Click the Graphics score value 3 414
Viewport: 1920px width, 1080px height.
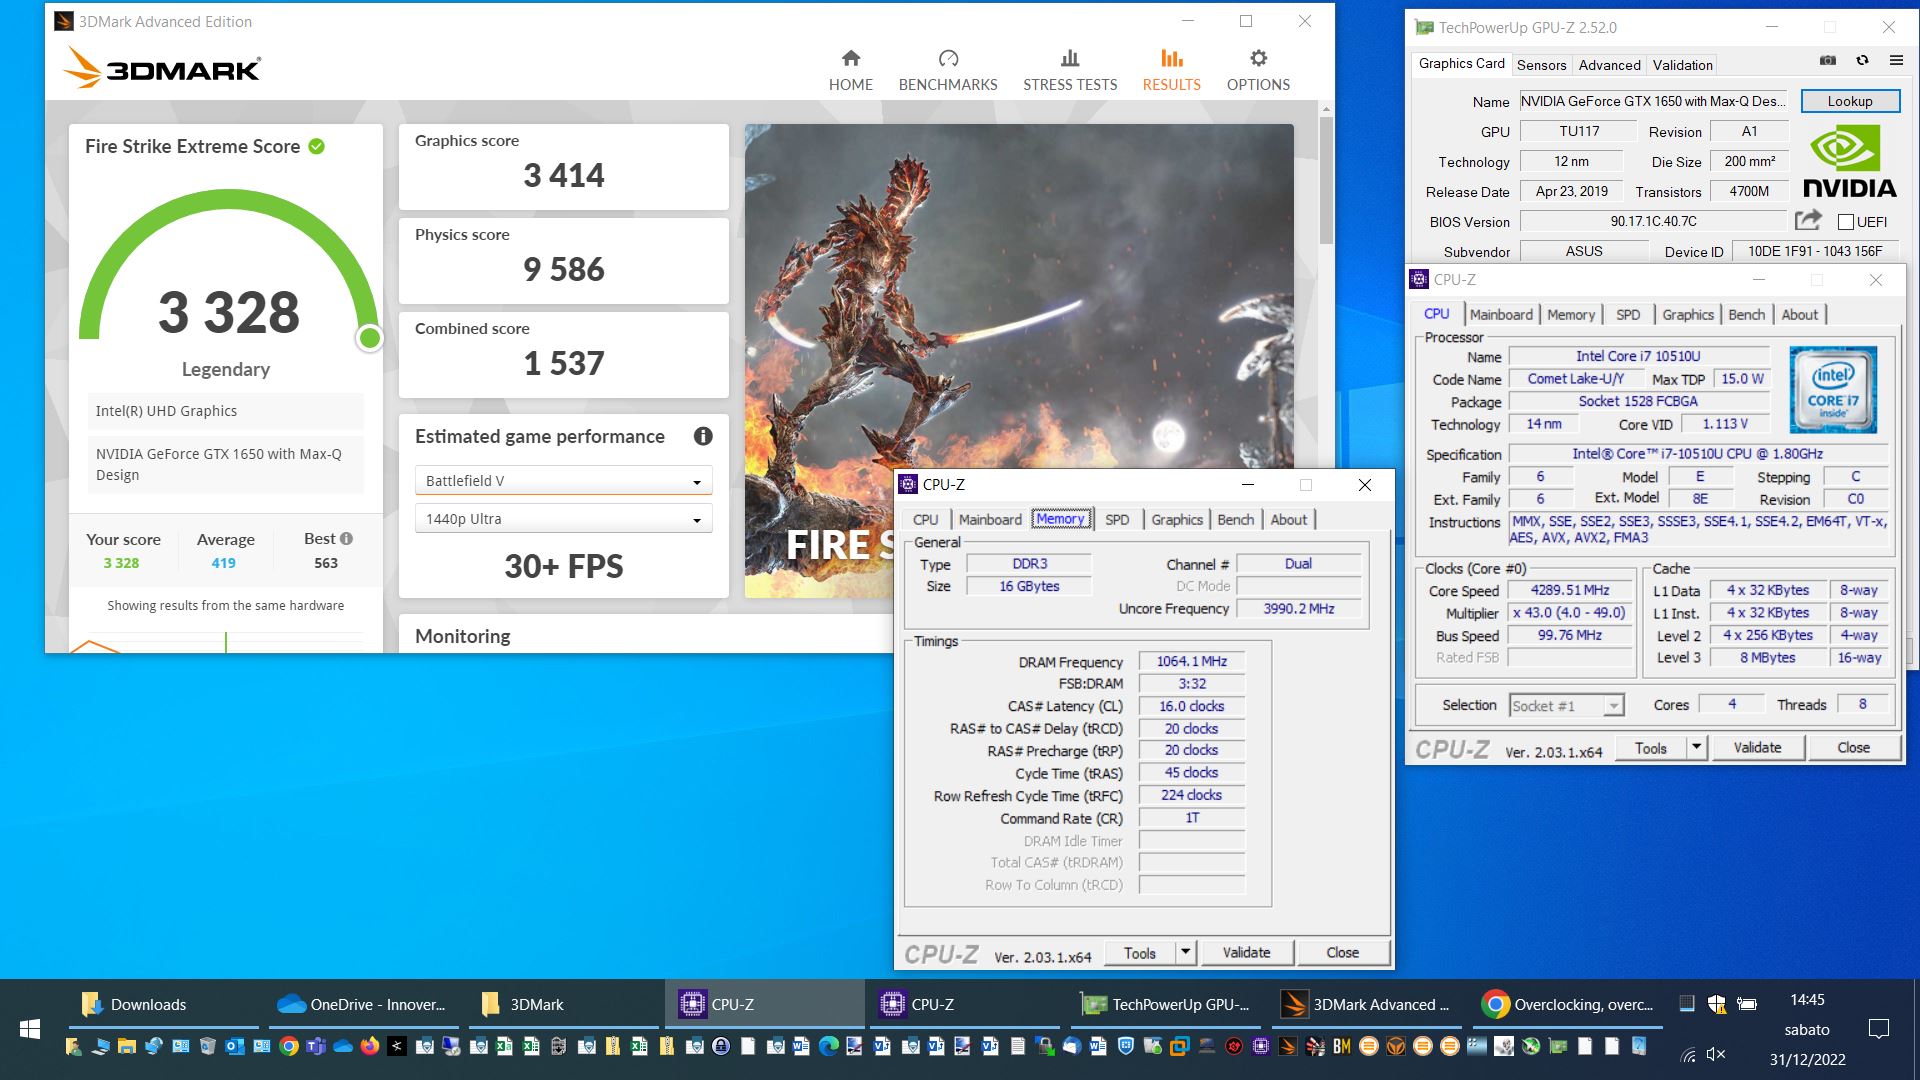[x=564, y=176]
